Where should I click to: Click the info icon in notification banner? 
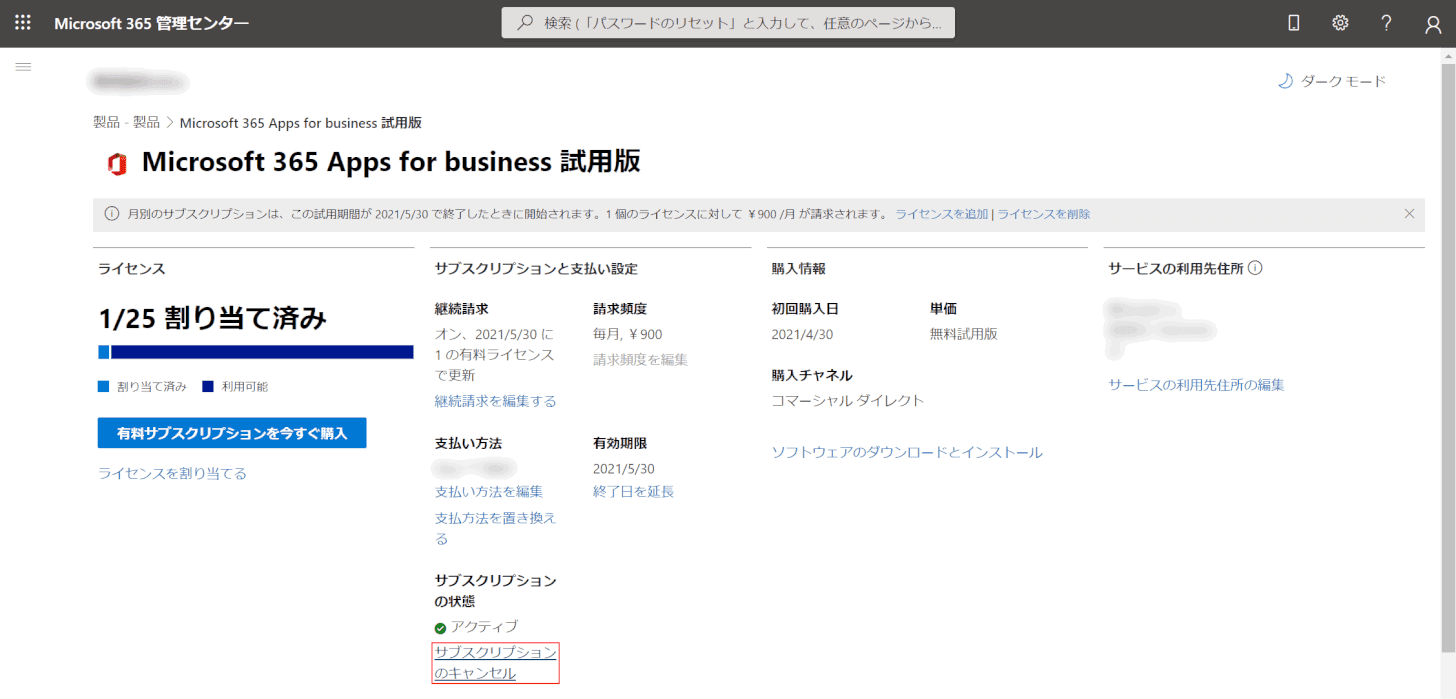[112, 214]
